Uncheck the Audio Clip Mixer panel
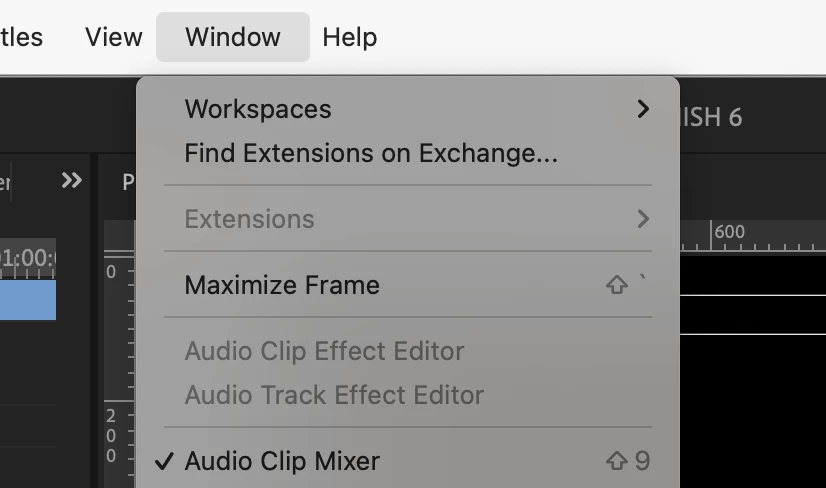 [408, 461]
